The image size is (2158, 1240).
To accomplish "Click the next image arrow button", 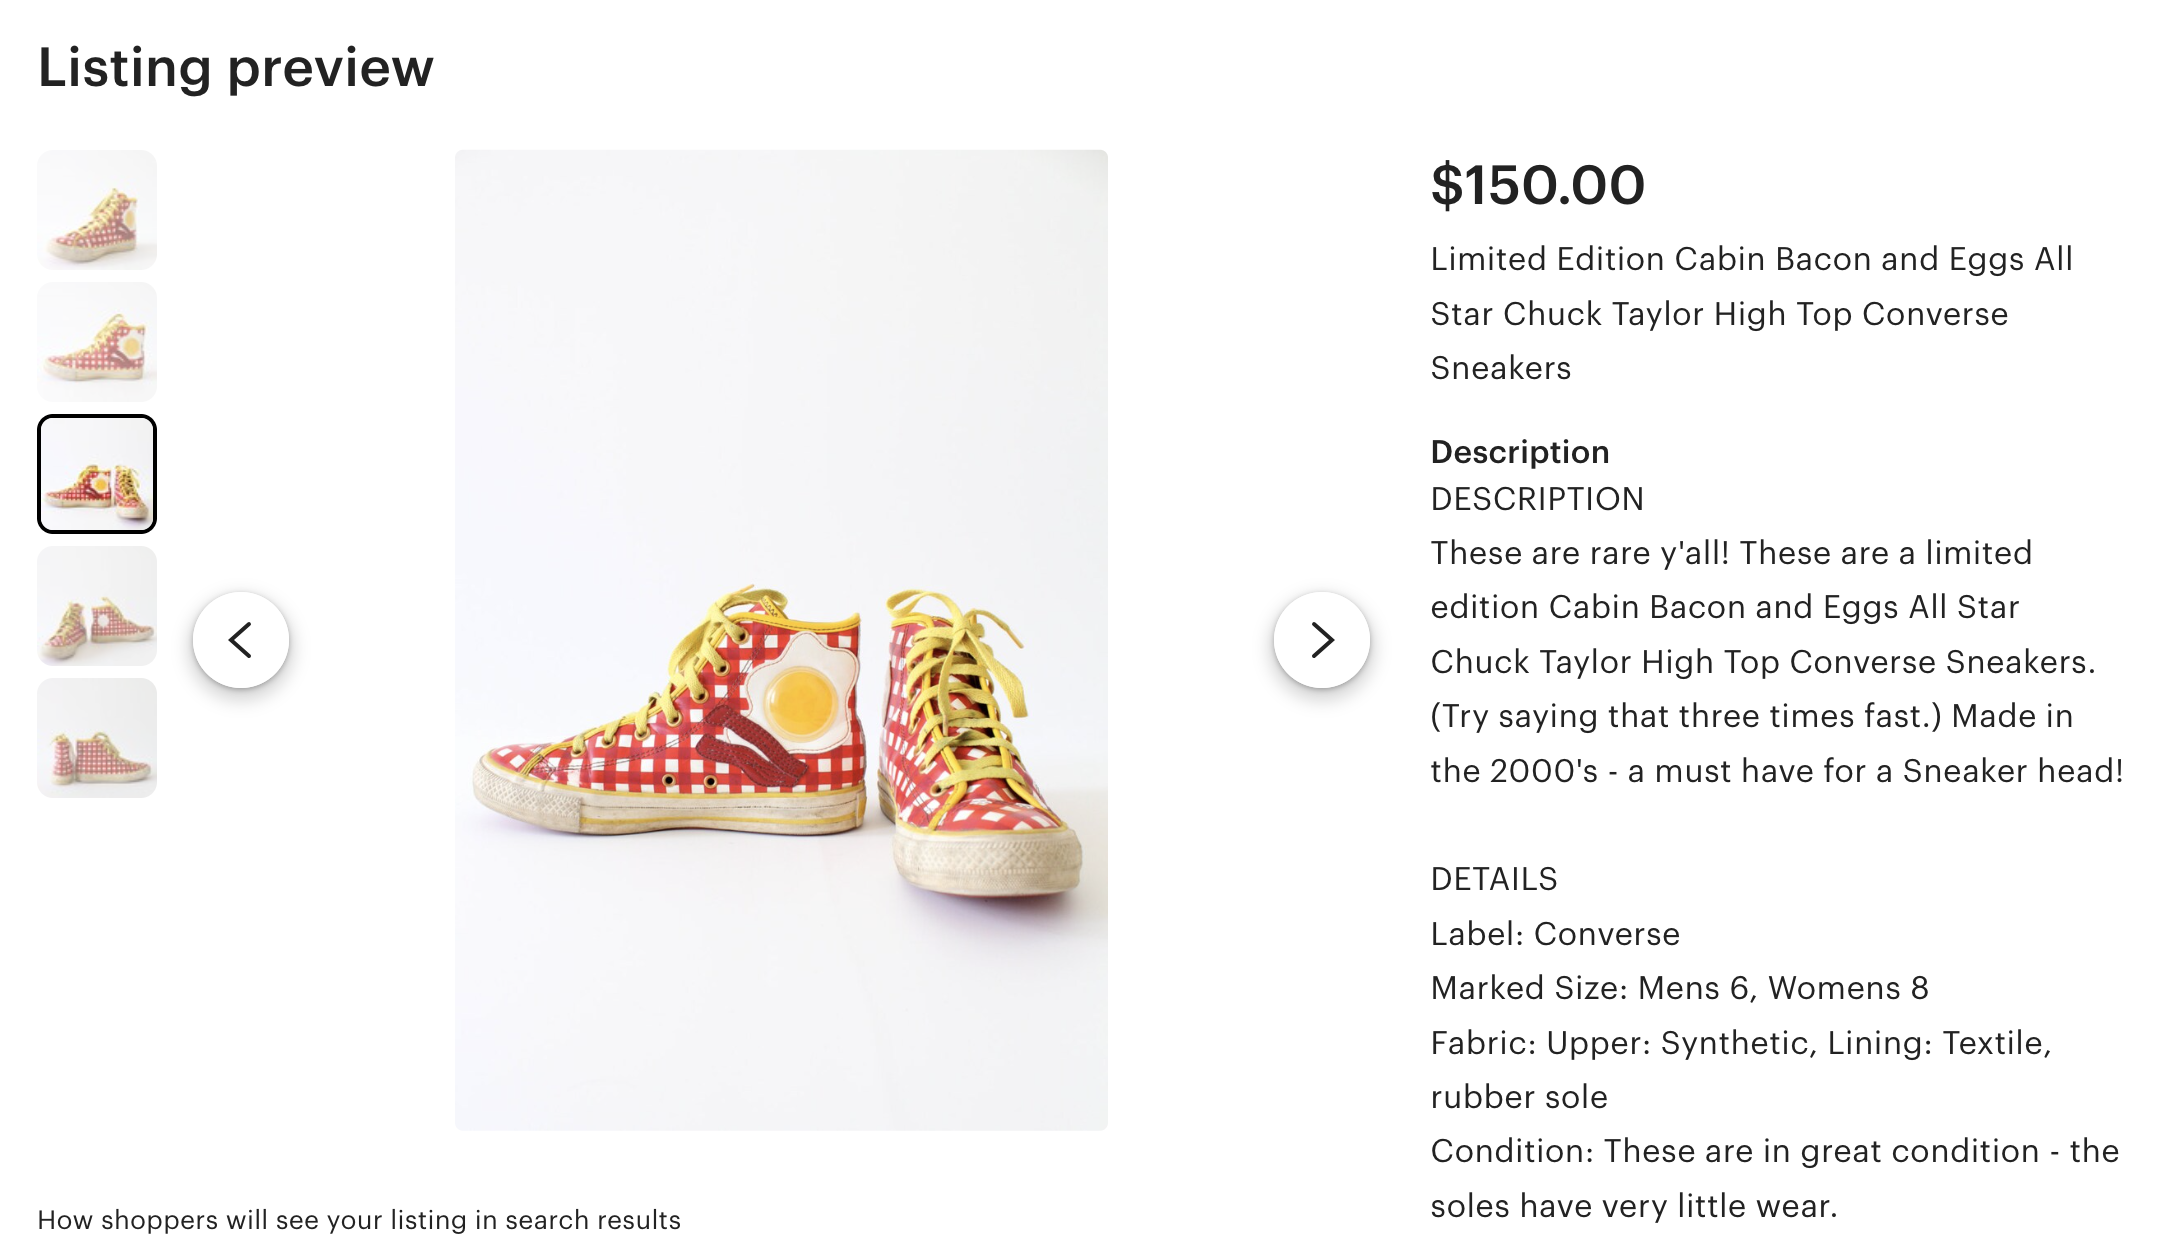I will pyautogui.click(x=1322, y=640).
